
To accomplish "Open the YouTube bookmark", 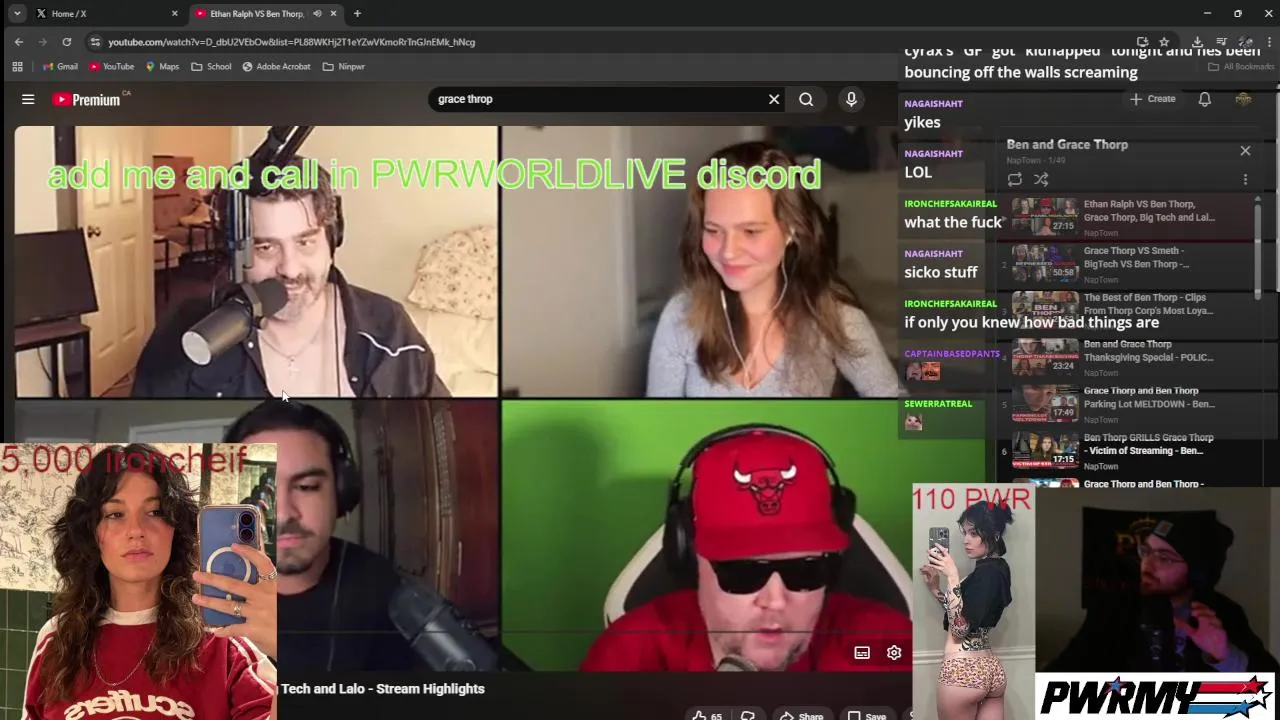I will point(111,66).
